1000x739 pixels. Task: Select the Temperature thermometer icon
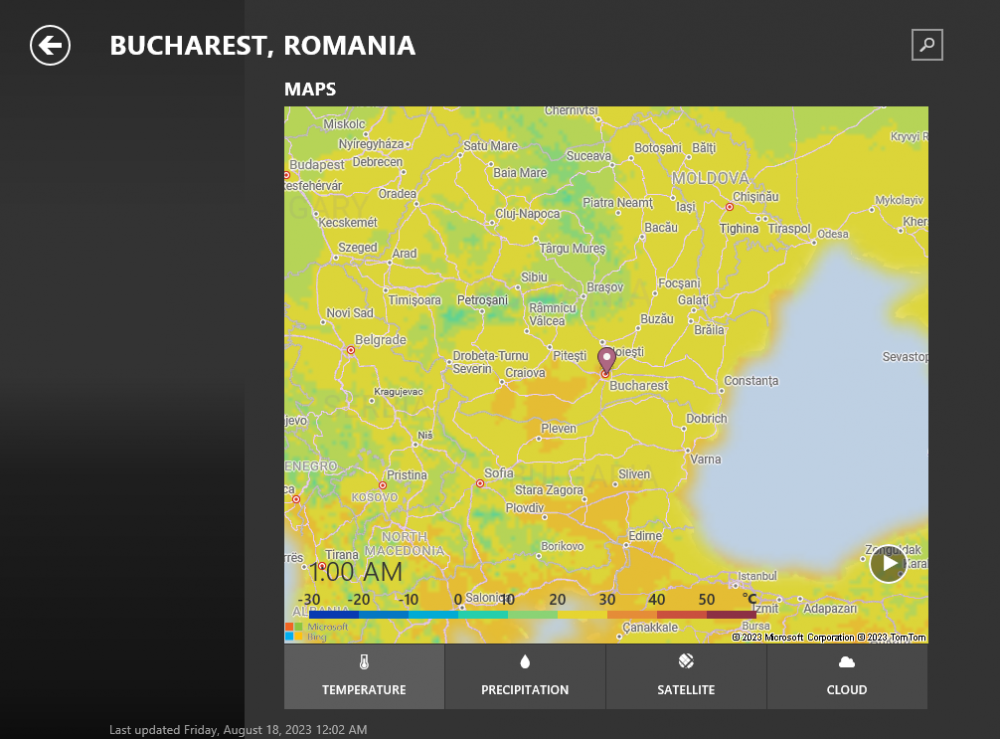[364, 660]
